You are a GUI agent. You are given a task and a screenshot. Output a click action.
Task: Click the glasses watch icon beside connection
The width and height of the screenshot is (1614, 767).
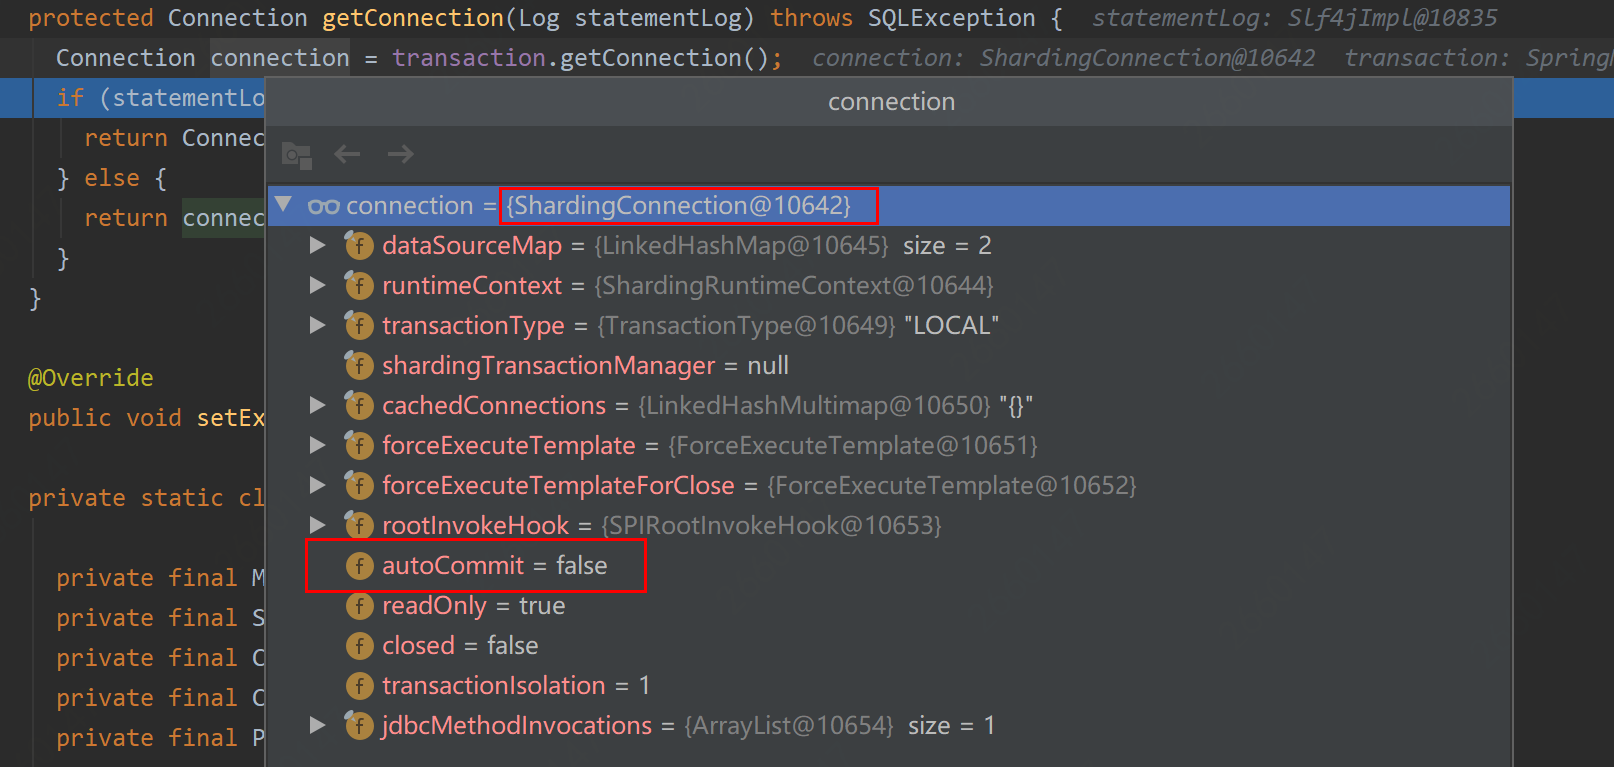click(x=324, y=206)
